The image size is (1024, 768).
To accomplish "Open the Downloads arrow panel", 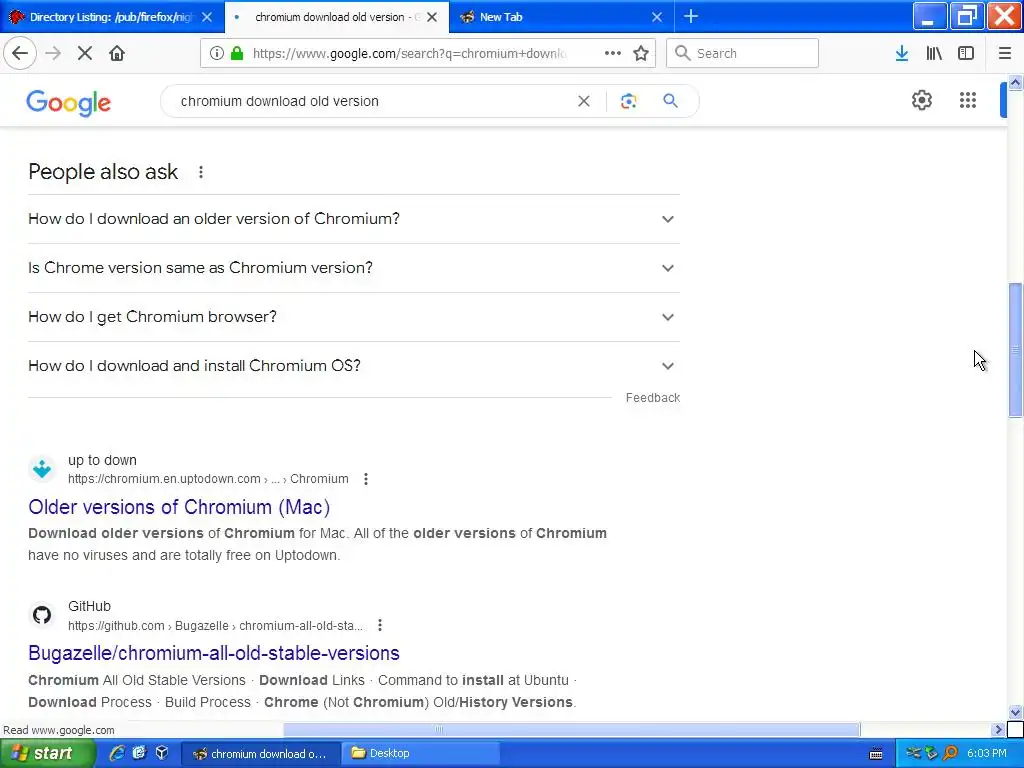I will (902, 54).
